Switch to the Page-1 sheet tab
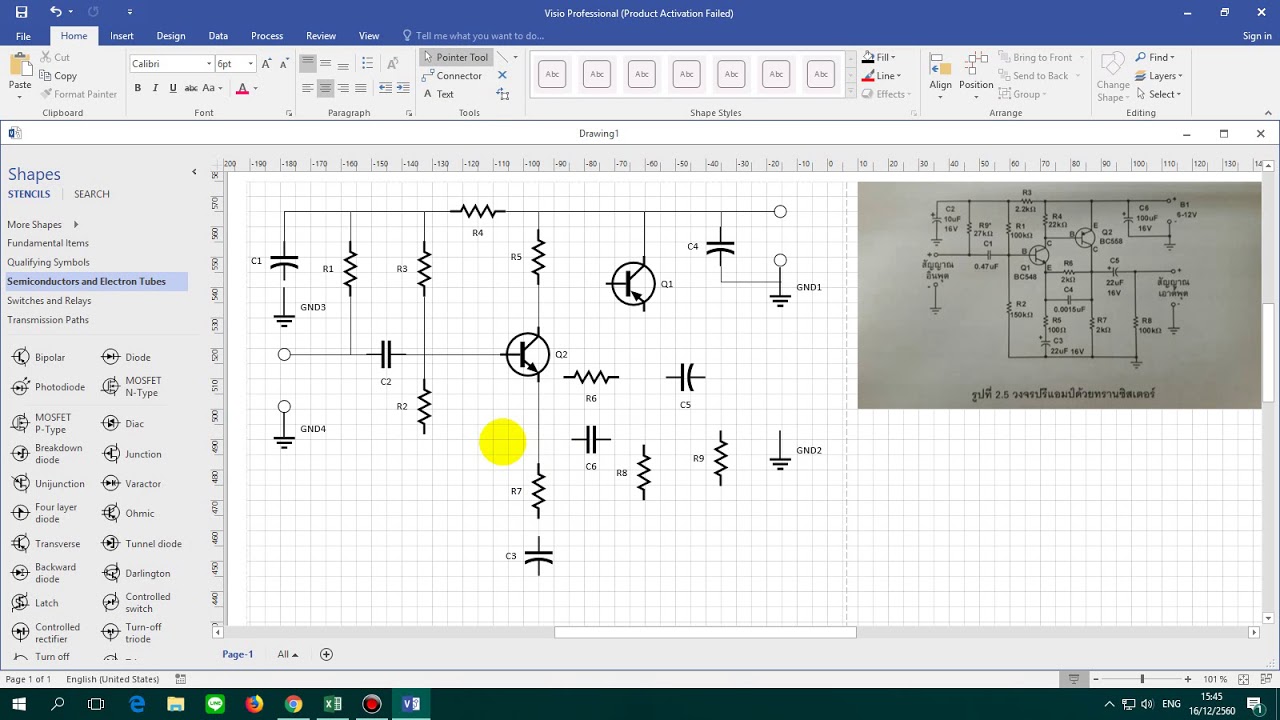This screenshot has width=1280, height=720. pyautogui.click(x=238, y=654)
